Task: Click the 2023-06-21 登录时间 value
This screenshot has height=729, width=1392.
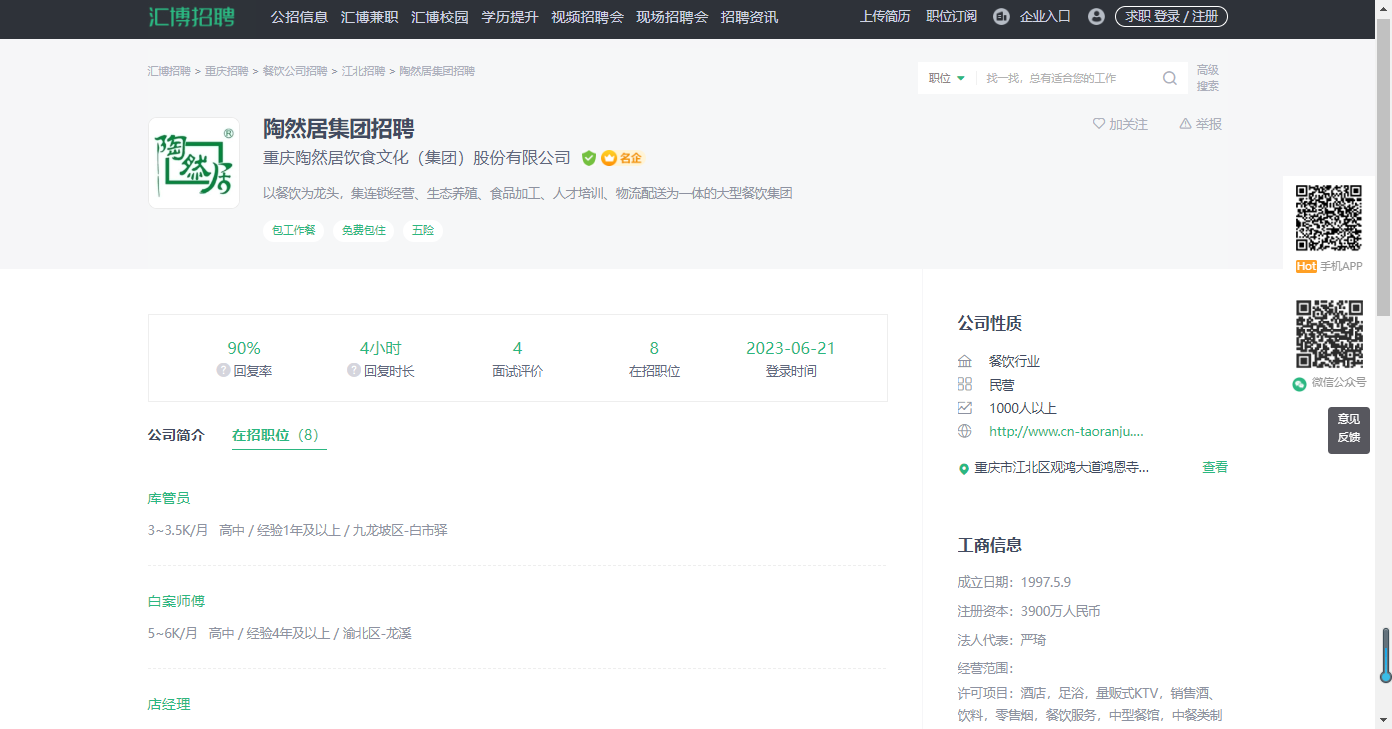Action: (791, 348)
